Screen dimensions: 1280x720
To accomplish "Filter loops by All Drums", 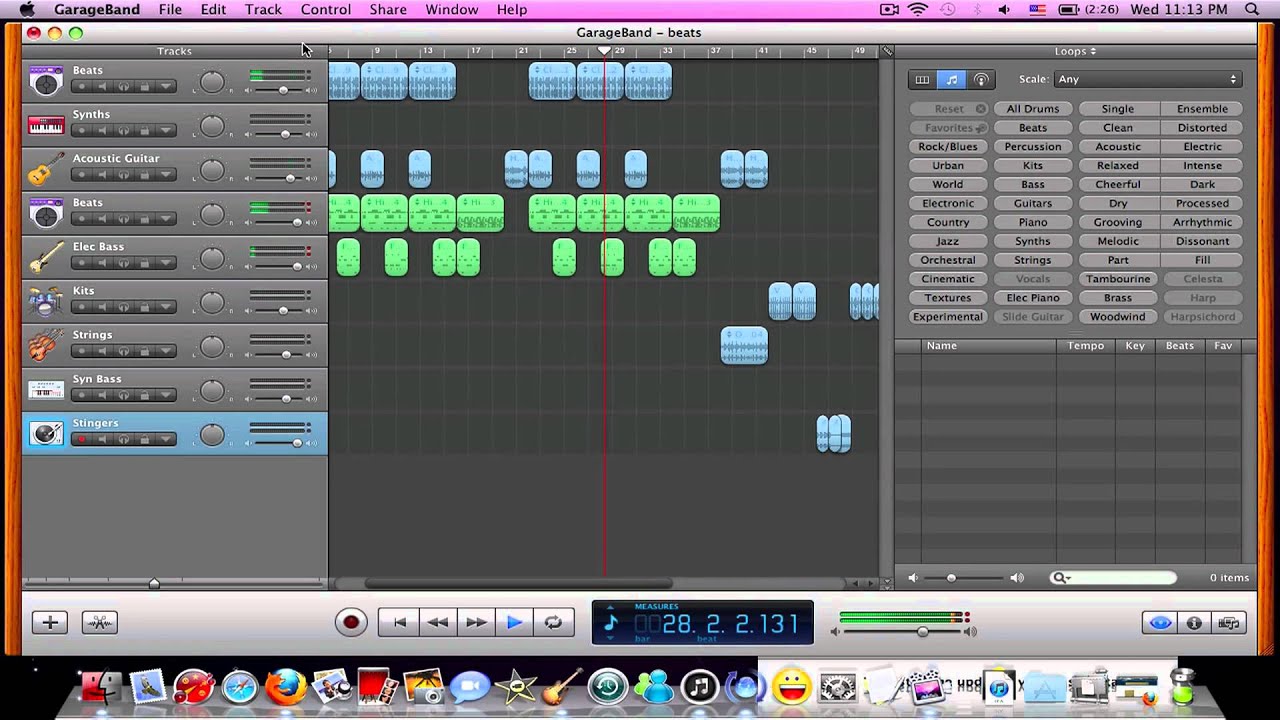I will coord(1033,109).
